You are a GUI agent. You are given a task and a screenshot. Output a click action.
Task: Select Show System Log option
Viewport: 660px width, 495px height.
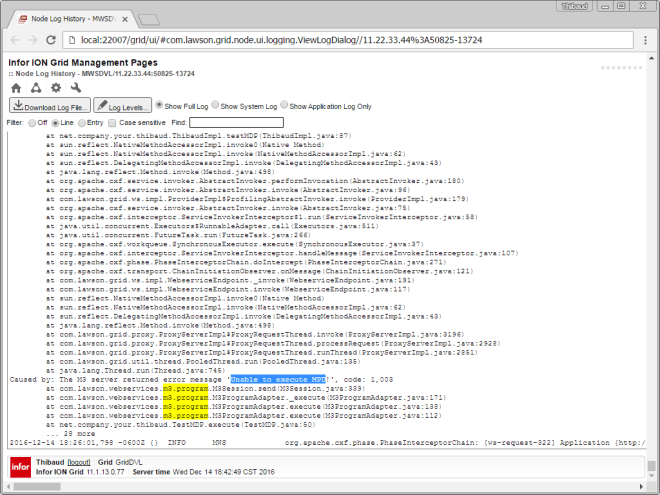214,106
